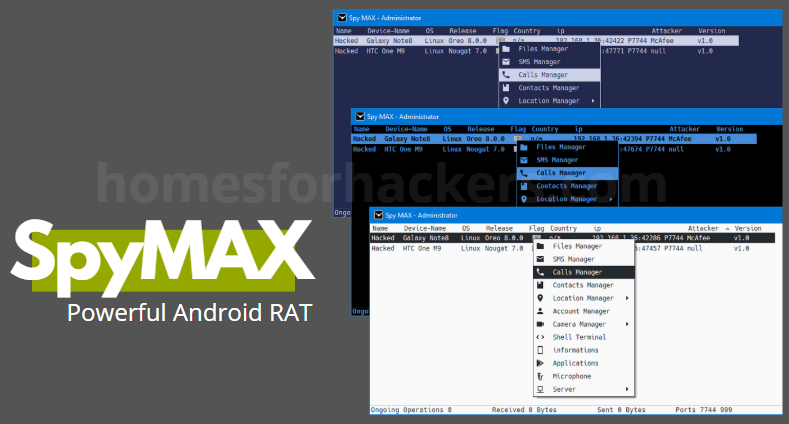This screenshot has height=424, width=789.
Task: Click the Spy MAX title icon in black-theme window
Action: pos(360,117)
